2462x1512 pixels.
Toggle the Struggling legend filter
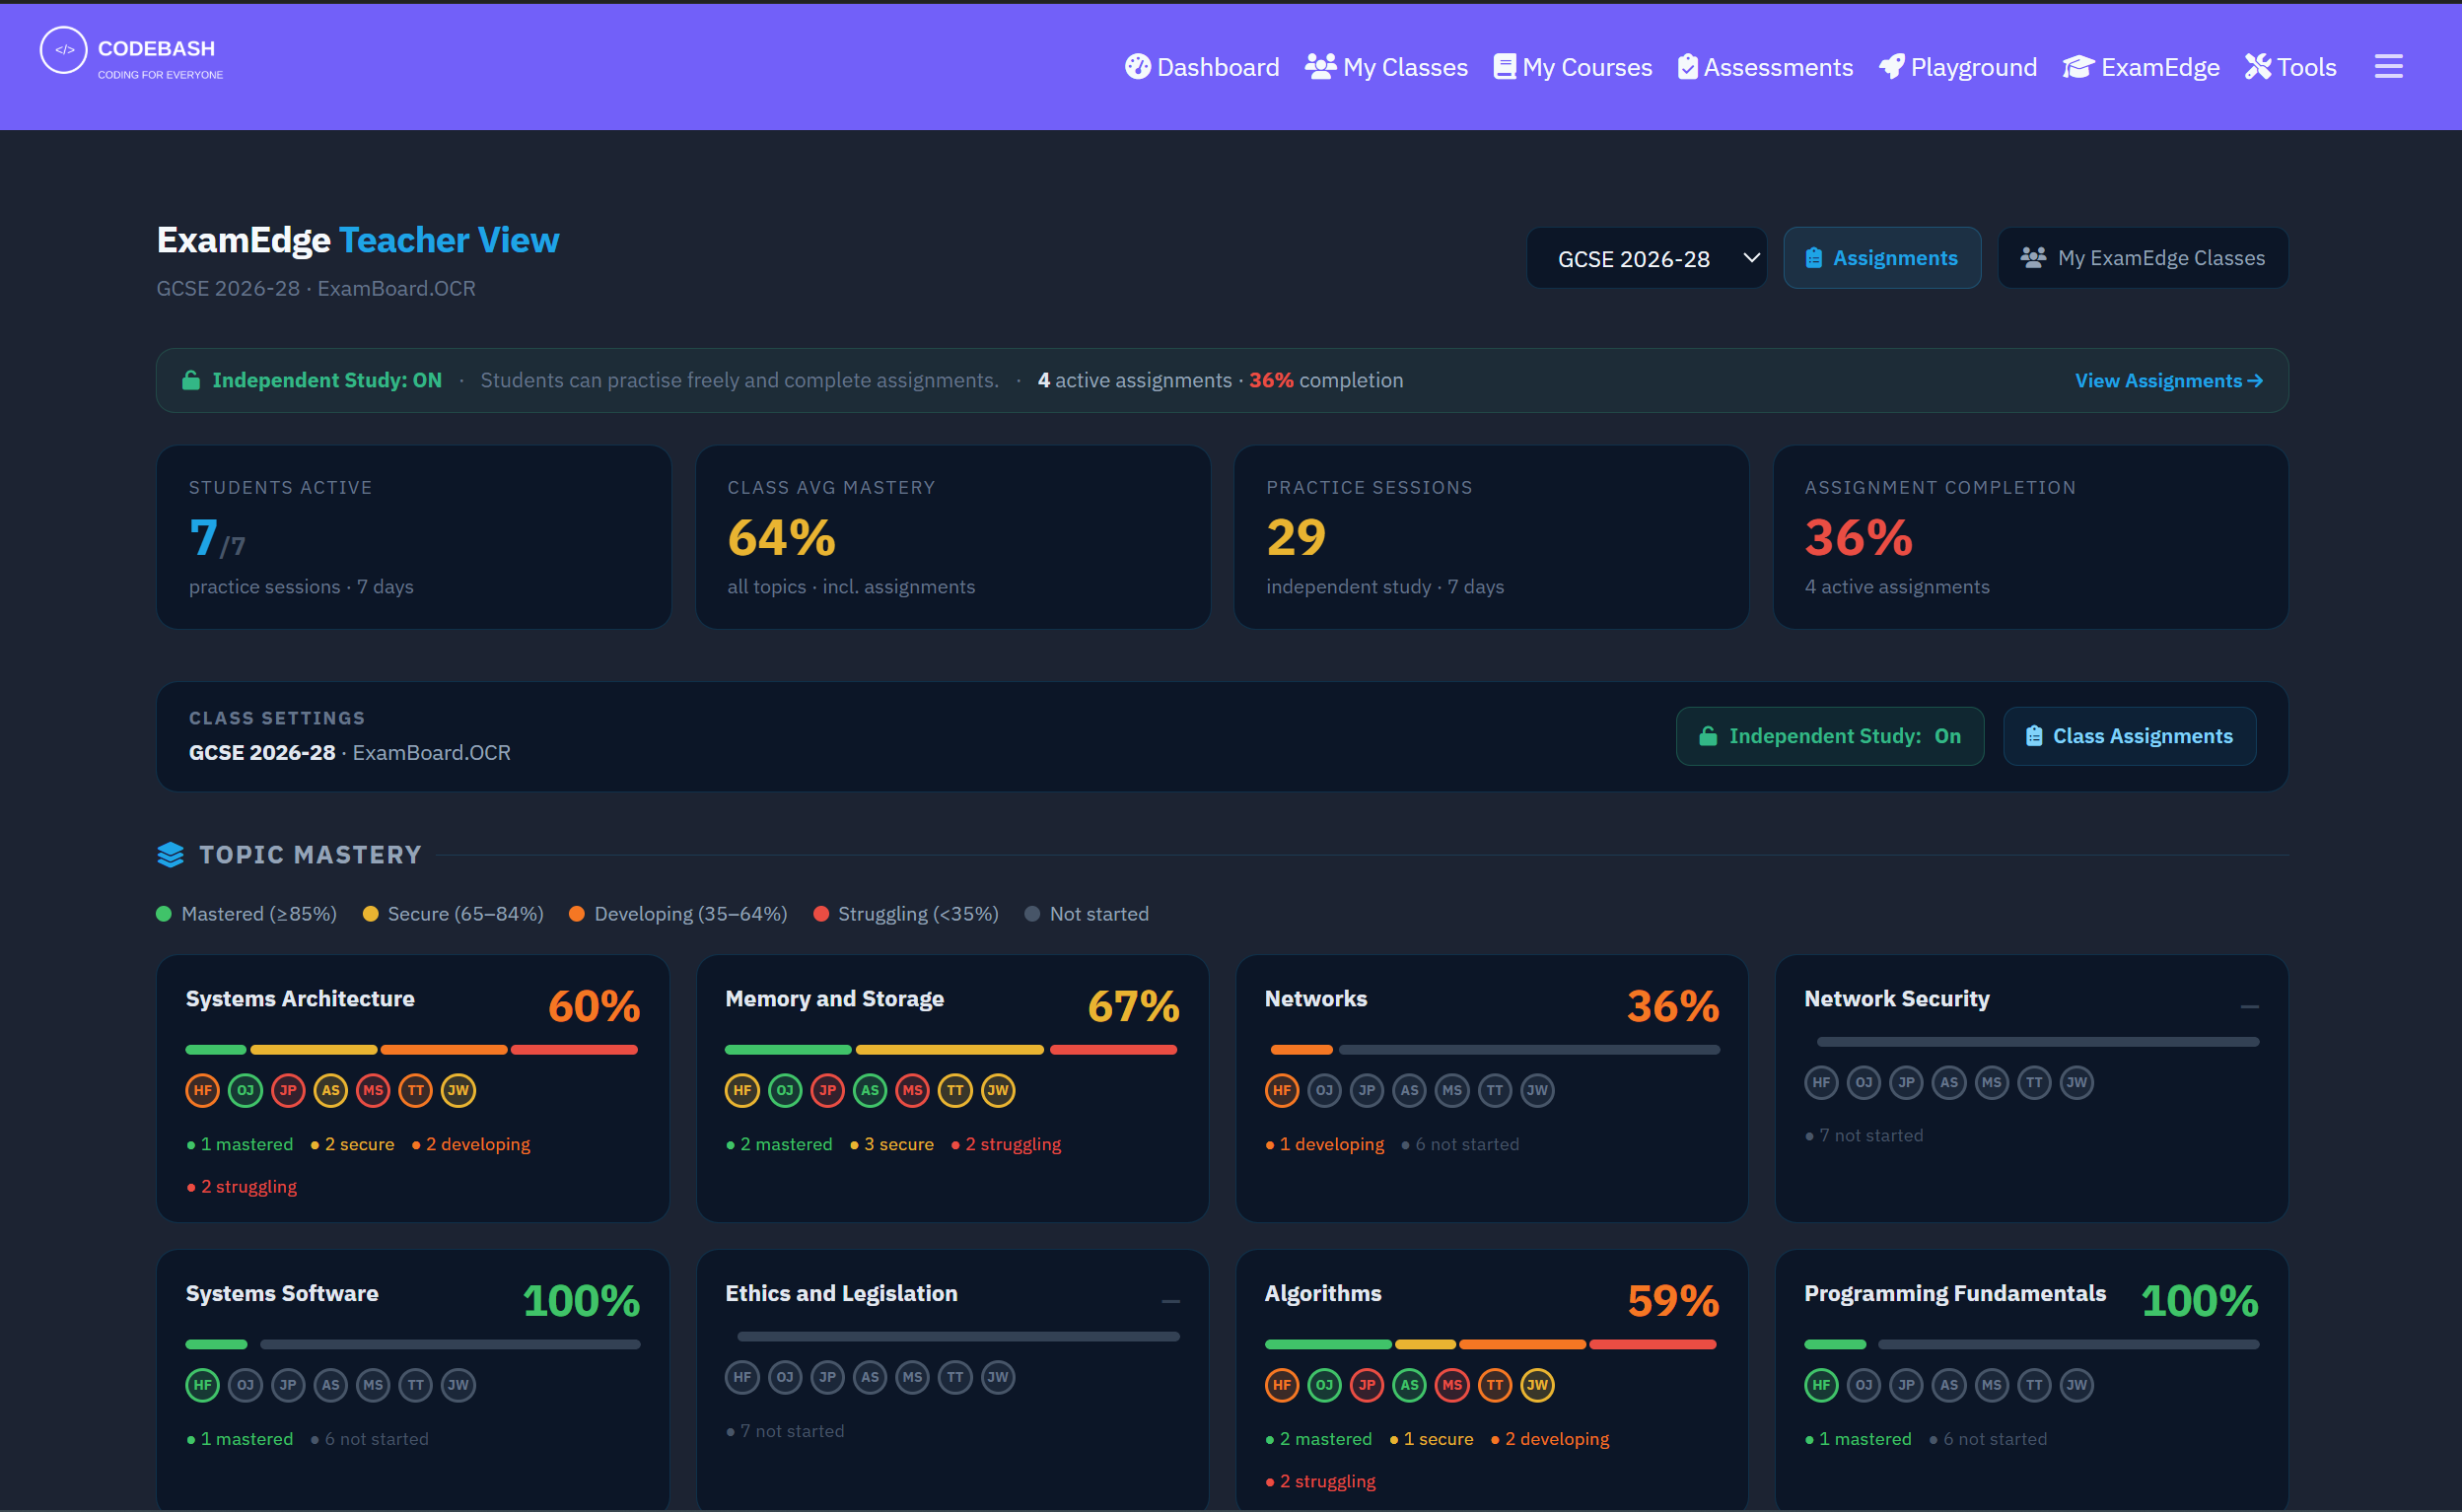tap(905, 913)
